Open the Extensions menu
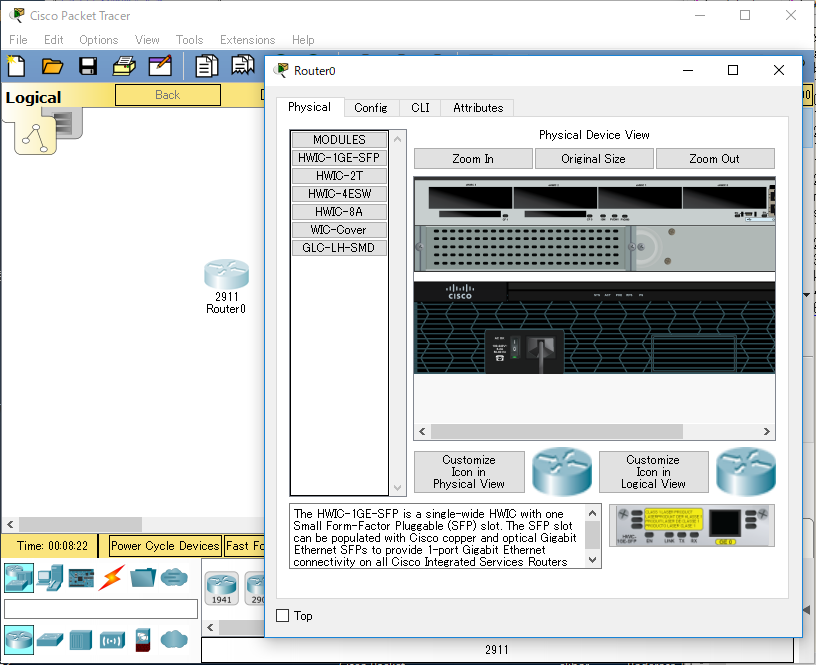The image size is (816, 665). tap(247, 40)
